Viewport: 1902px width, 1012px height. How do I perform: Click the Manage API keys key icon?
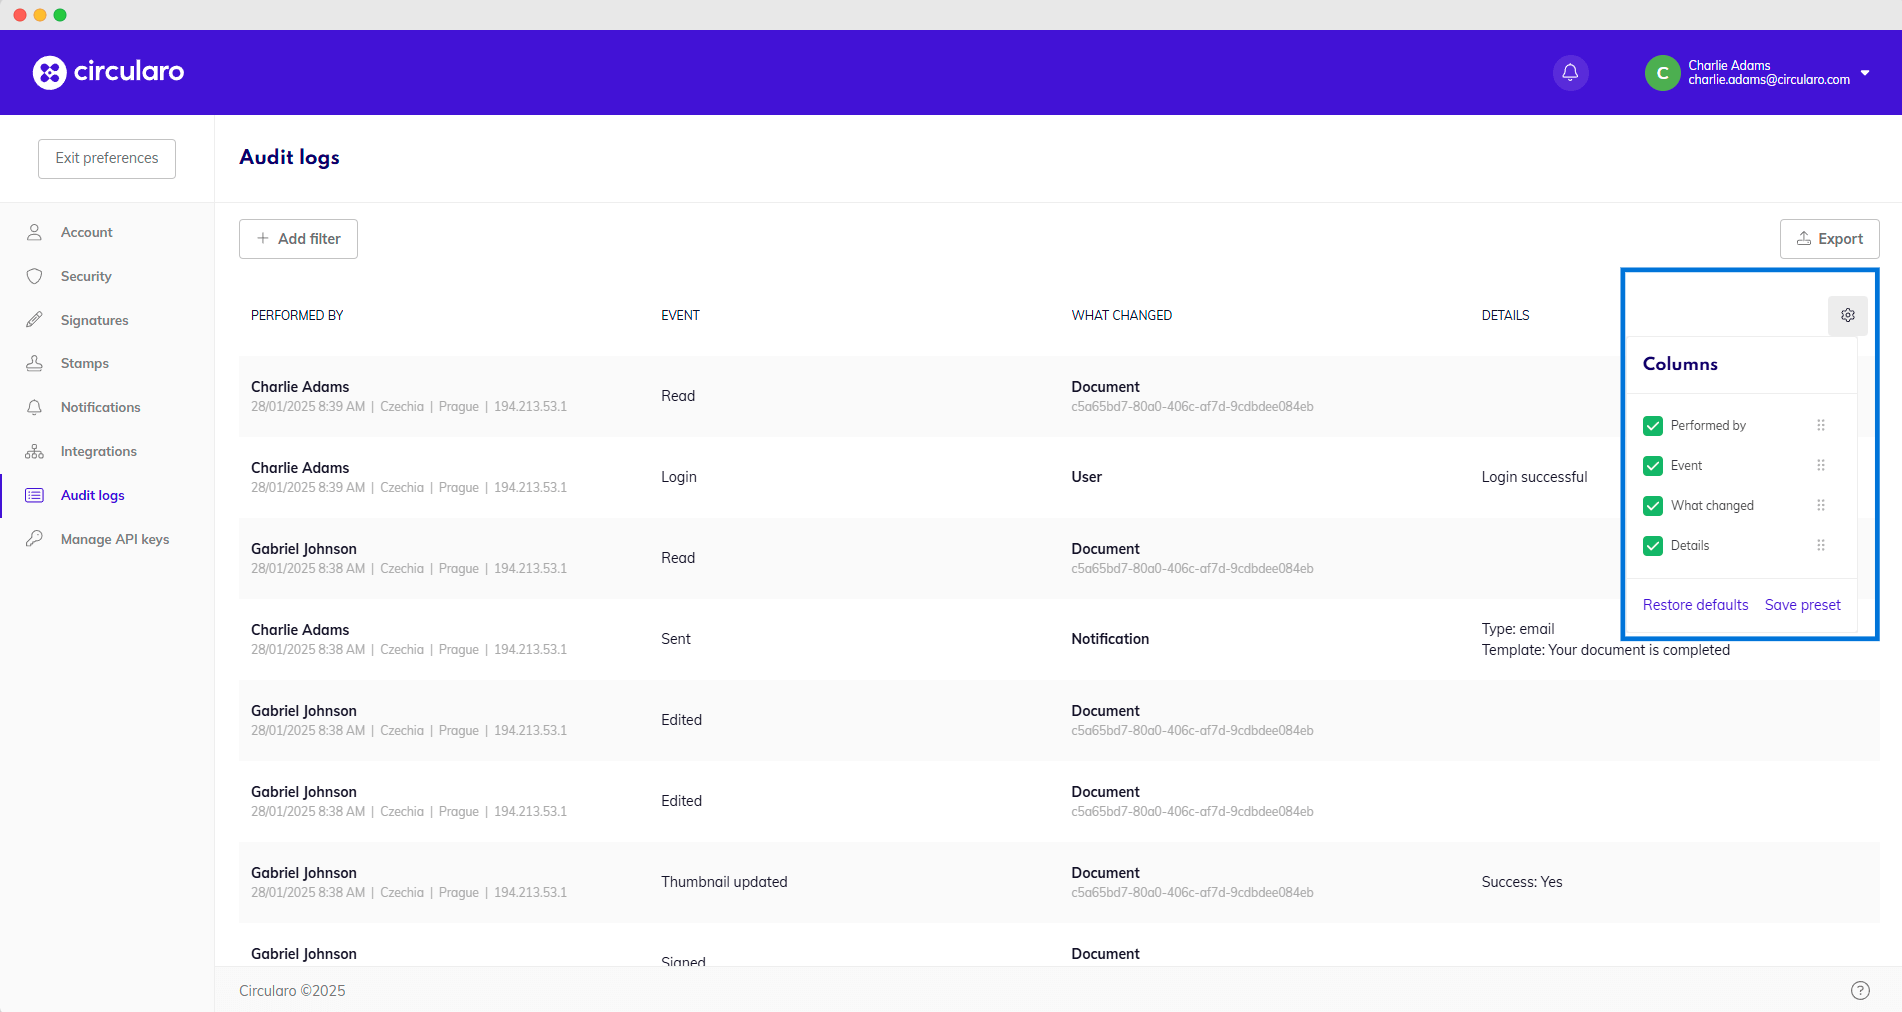pyautogui.click(x=34, y=538)
